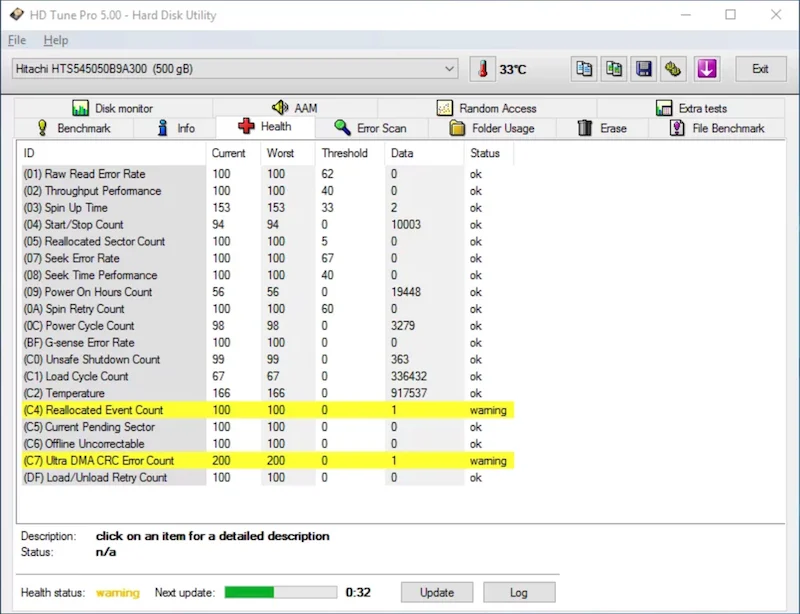
Task: Open the Extra tests tab
Action: pos(691,108)
